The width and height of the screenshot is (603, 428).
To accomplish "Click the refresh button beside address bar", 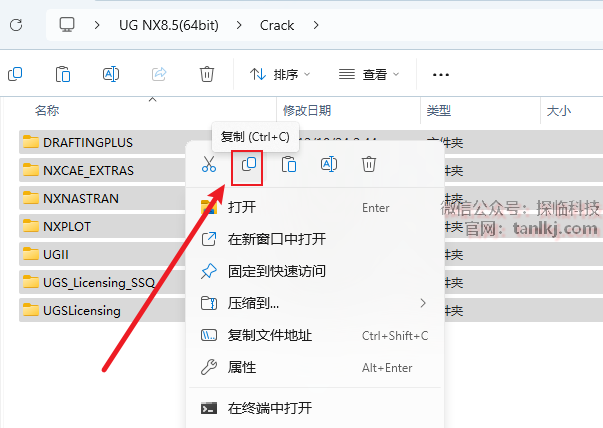I will (16, 25).
